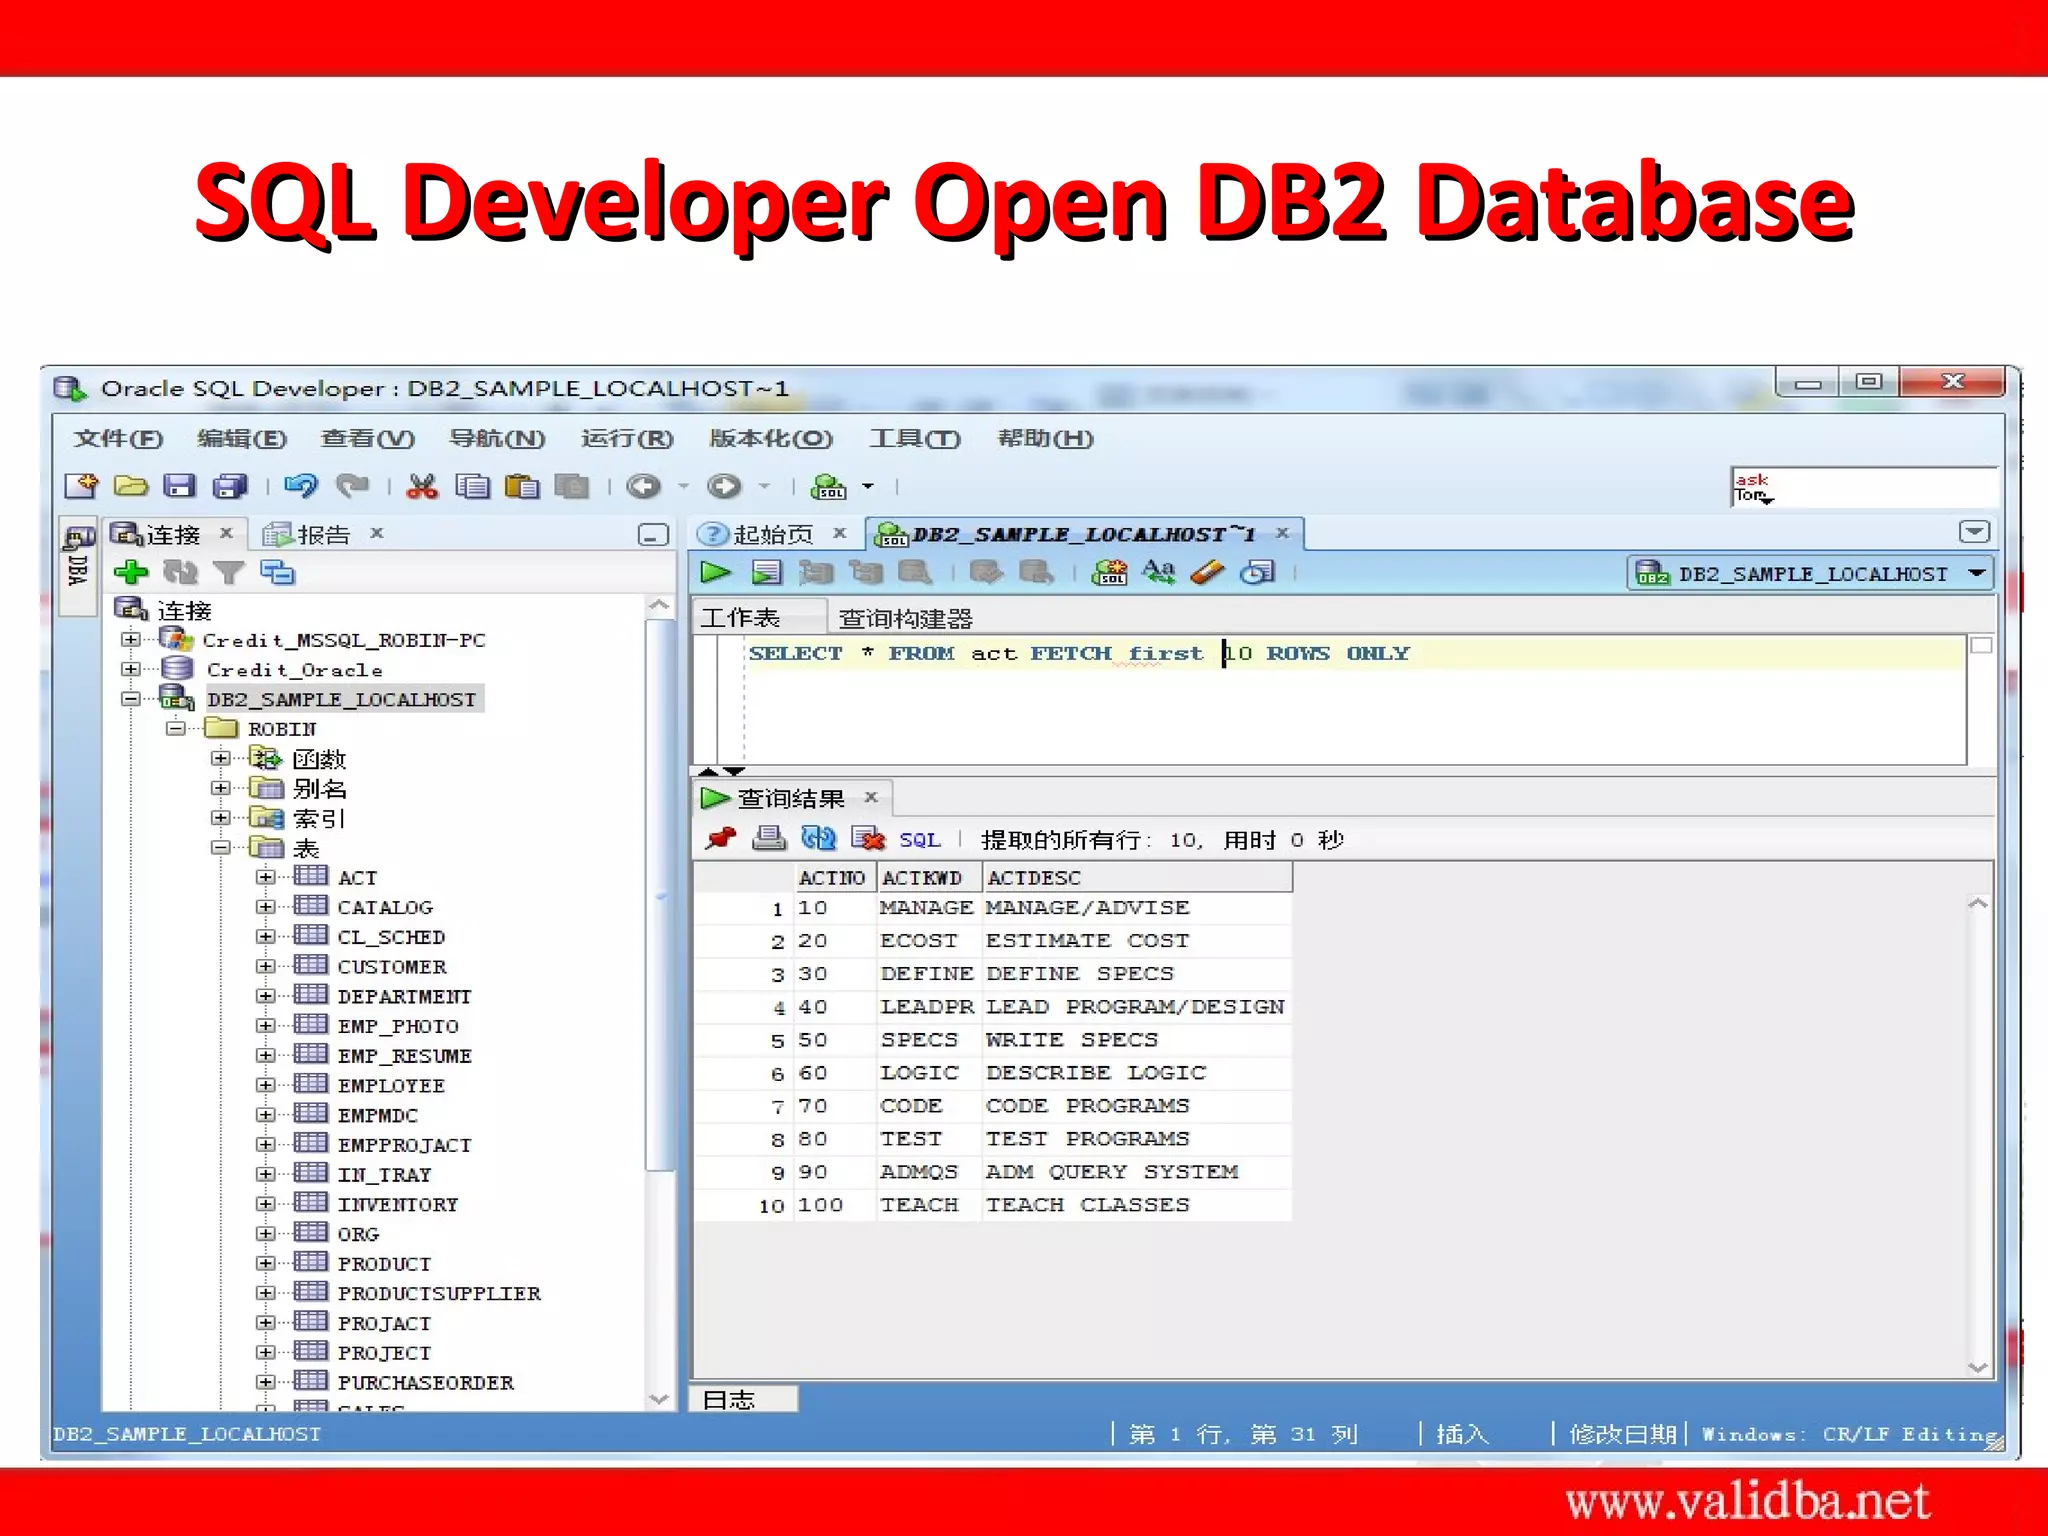Open the DB2_SAMPLE_LOCALHOST connection dropdown
Image resolution: width=2048 pixels, height=1536 pixels.
click(x=1811, y=574)
